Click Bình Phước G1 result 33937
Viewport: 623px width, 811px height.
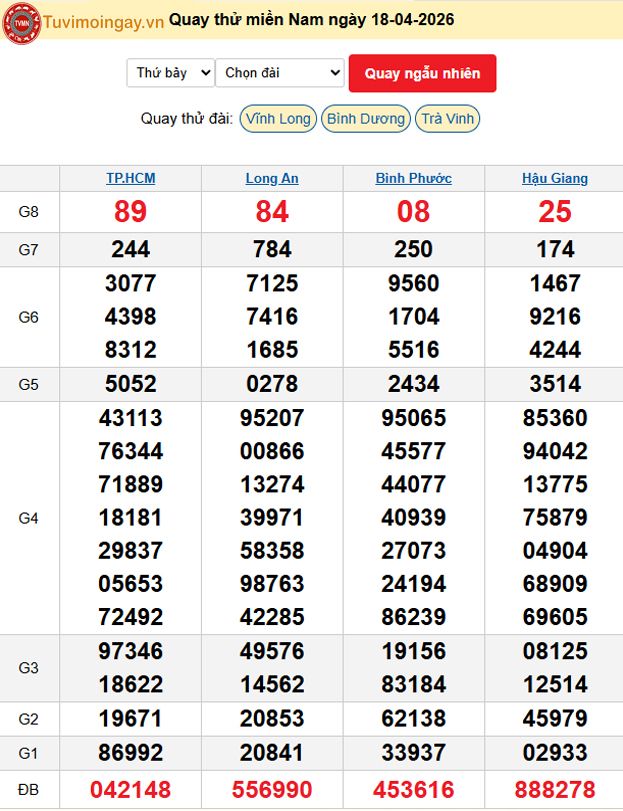pyautogui.click(x=413, y=752)
